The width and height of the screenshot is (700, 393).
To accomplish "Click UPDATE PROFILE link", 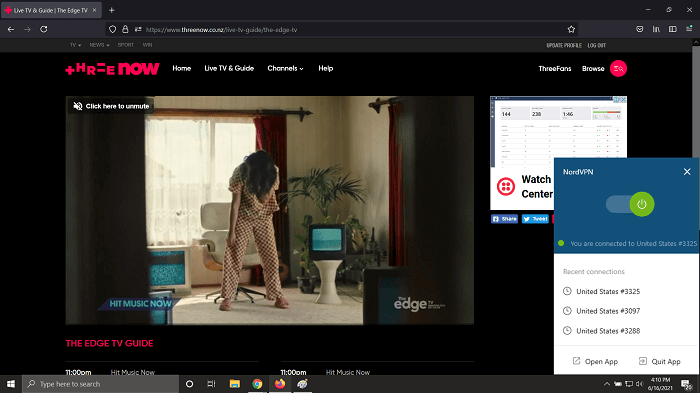I will pyautogui.click(x=564, y=46).
